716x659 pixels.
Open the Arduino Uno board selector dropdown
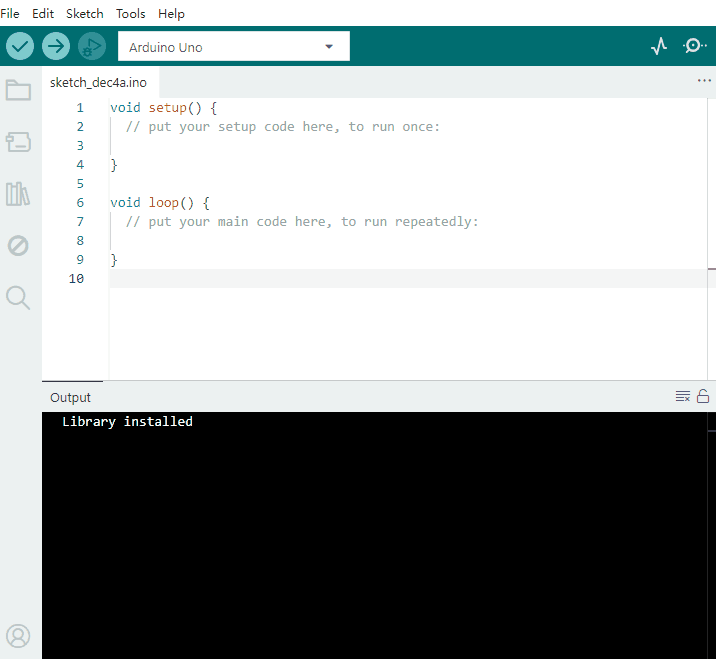tap(234, 46)
